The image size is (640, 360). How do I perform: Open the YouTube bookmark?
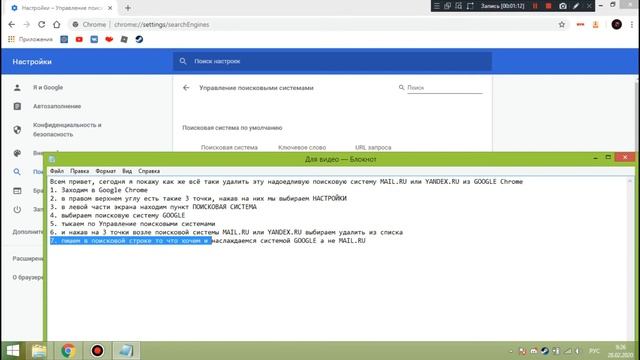coord(79,39)
